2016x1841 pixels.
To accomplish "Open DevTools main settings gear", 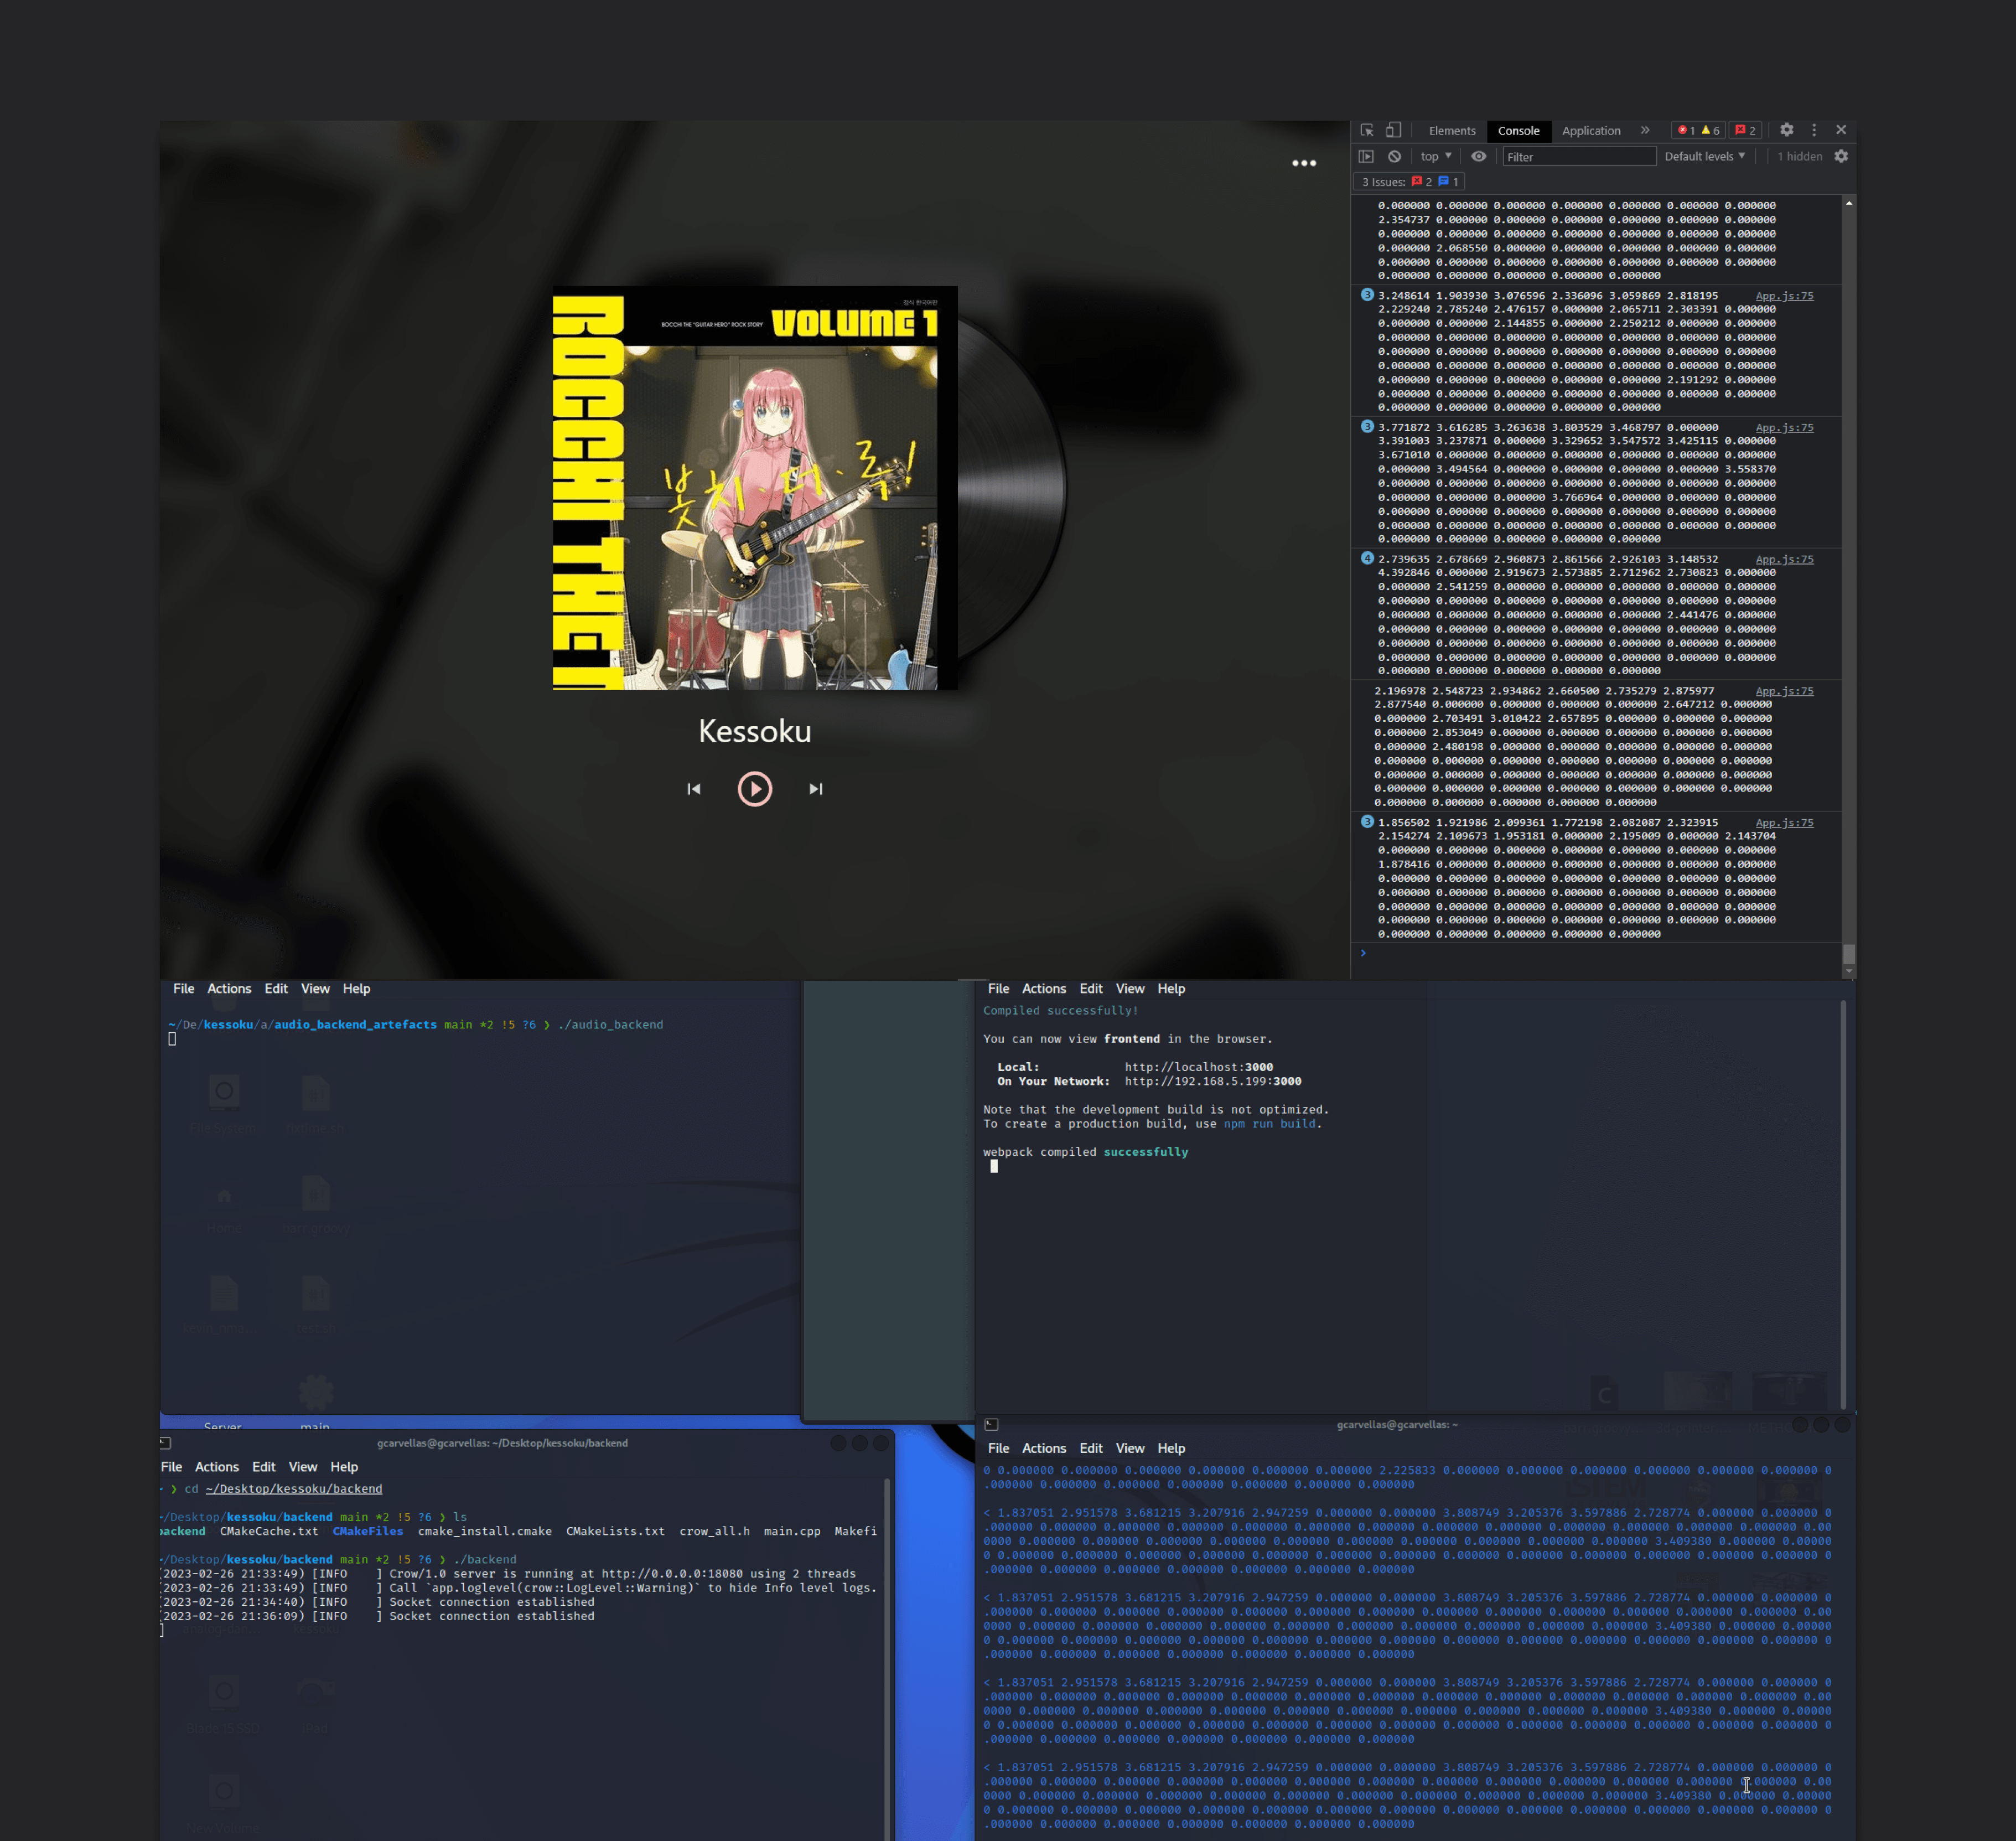I will point(1786,130).
